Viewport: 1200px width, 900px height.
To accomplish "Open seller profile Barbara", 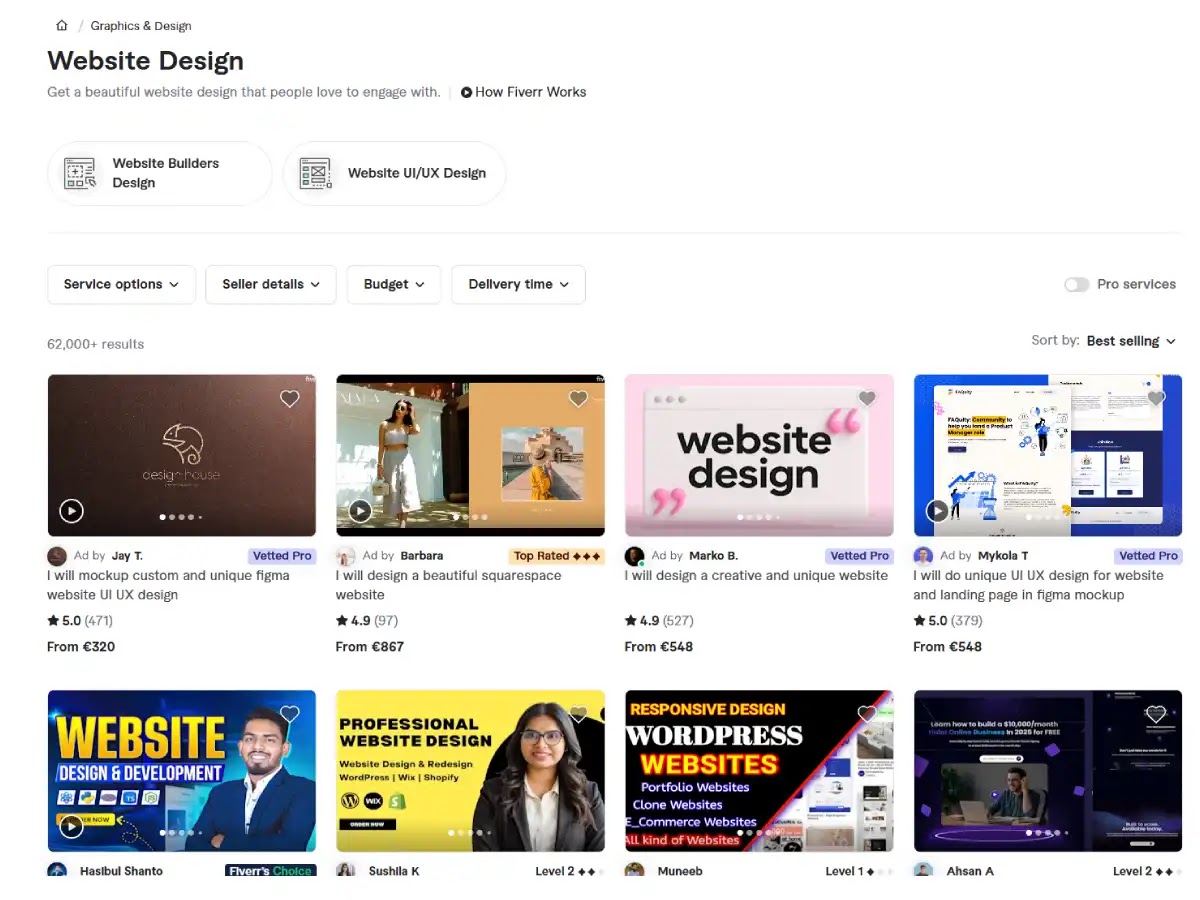I will tap(422, 556).
